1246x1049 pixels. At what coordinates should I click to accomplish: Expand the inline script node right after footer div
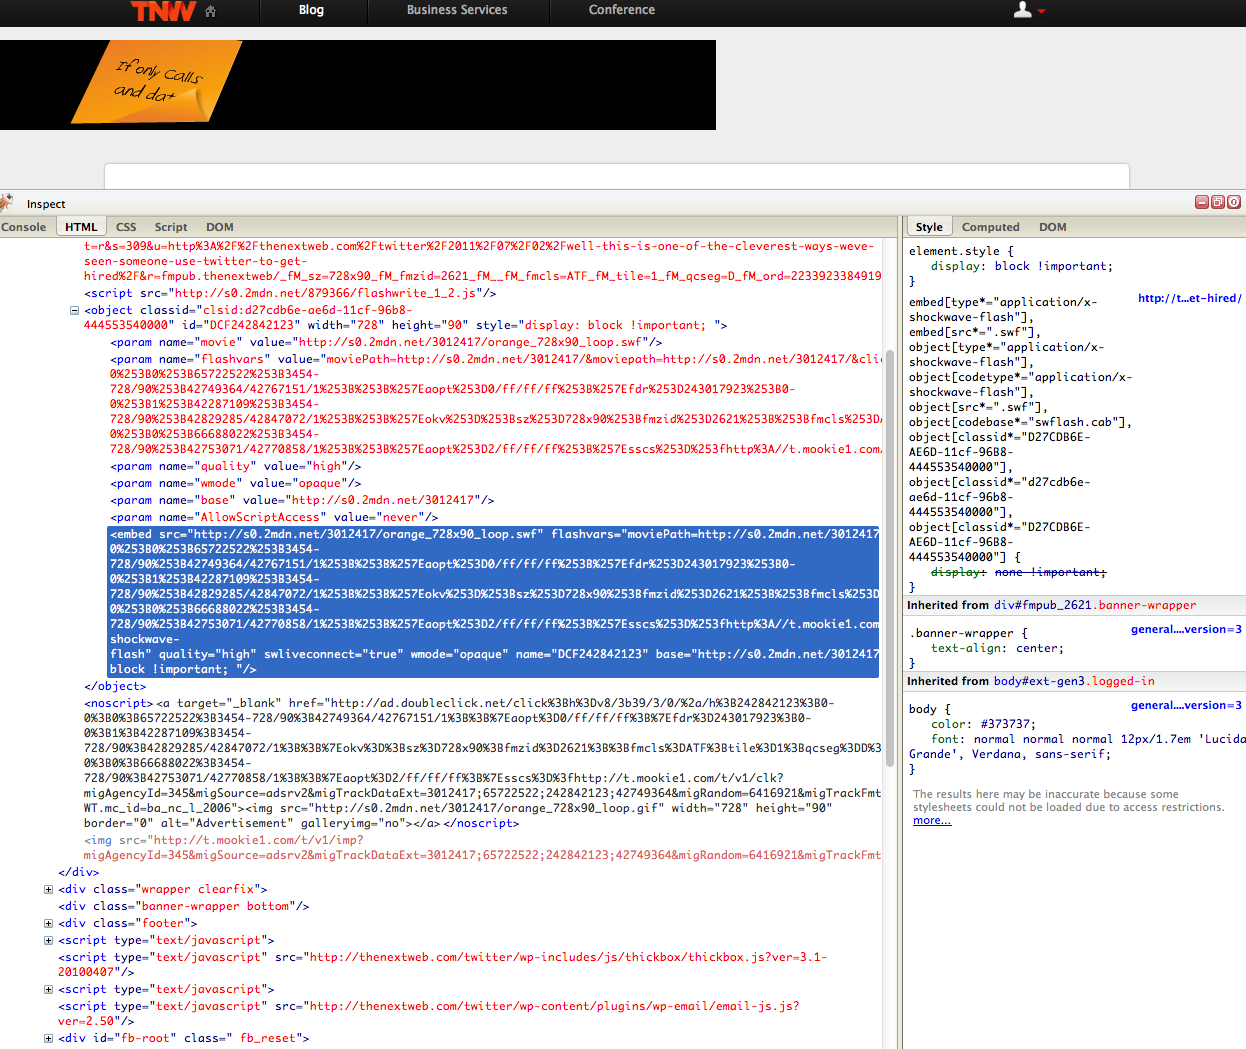tap(48, 940)
